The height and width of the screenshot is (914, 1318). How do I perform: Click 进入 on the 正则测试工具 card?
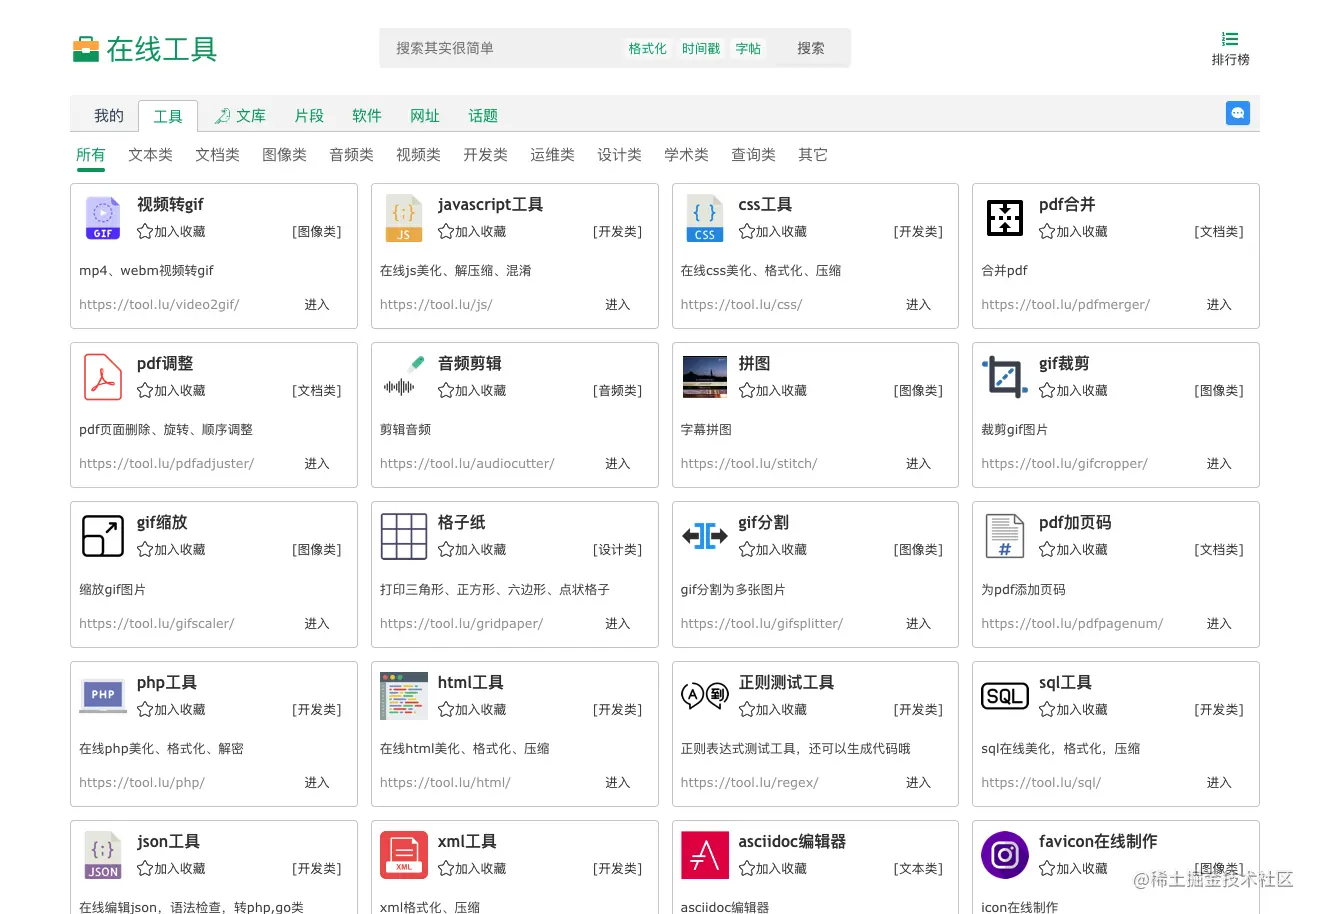click(918, 783)
